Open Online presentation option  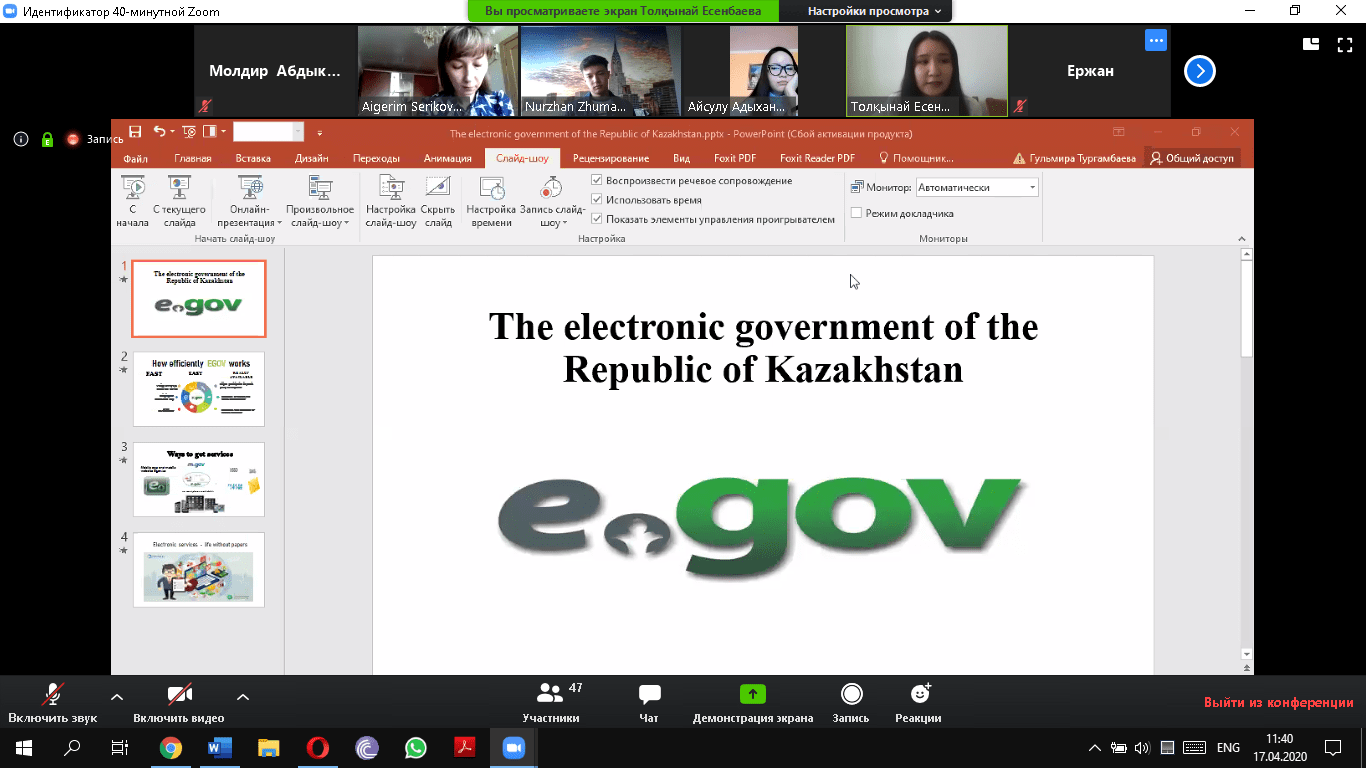click(x=249, y=201)
